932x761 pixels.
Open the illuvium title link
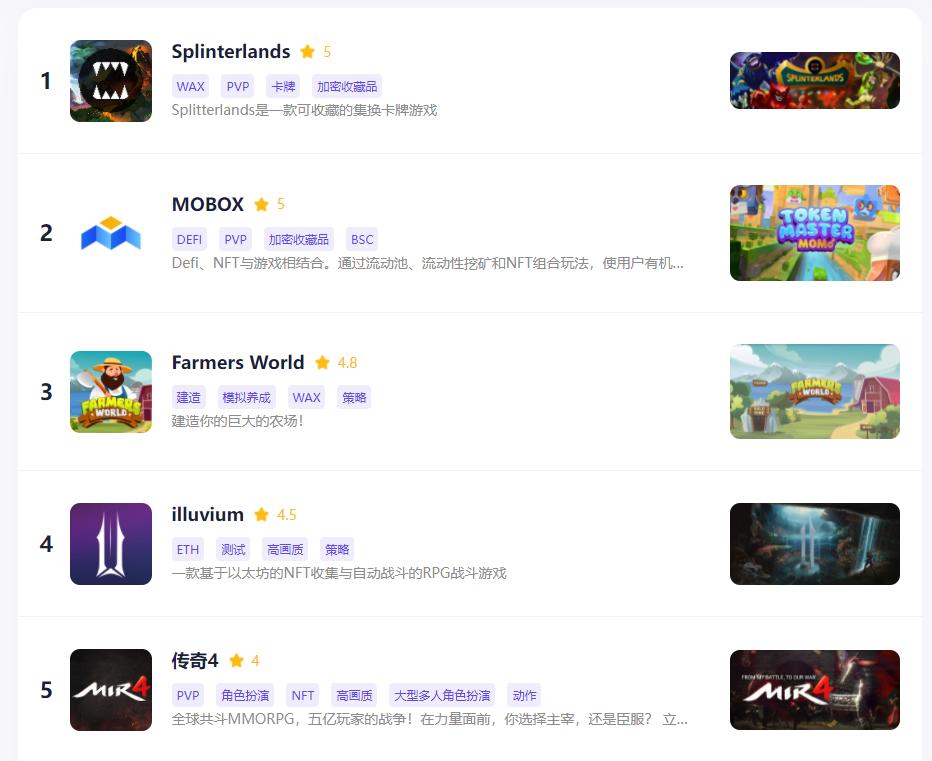pos(207,515)
